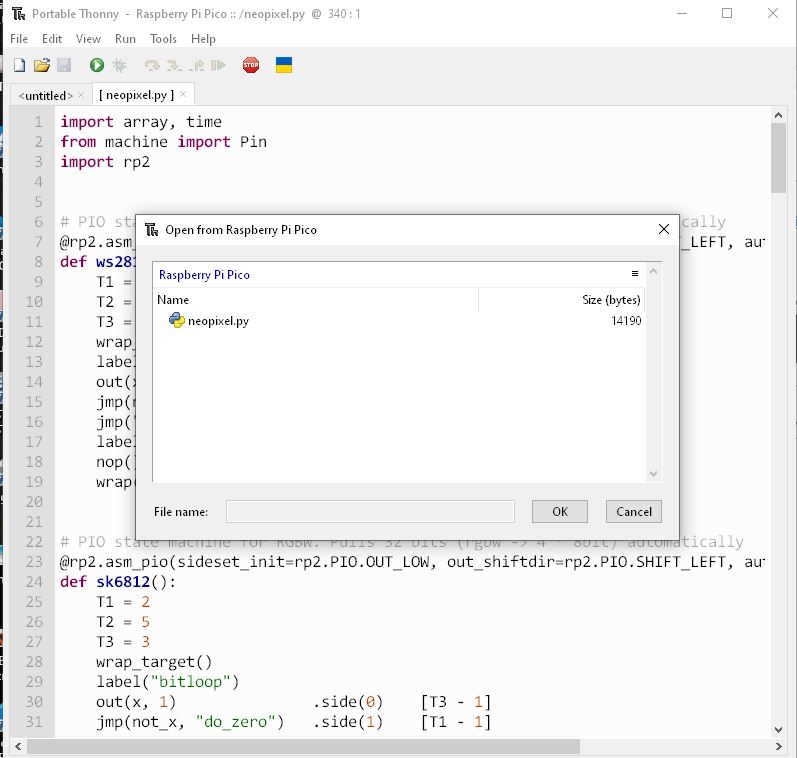This screenshot has width=797, height=758.
Task: Click the Open file folder icon
Action: click(42, 65)
